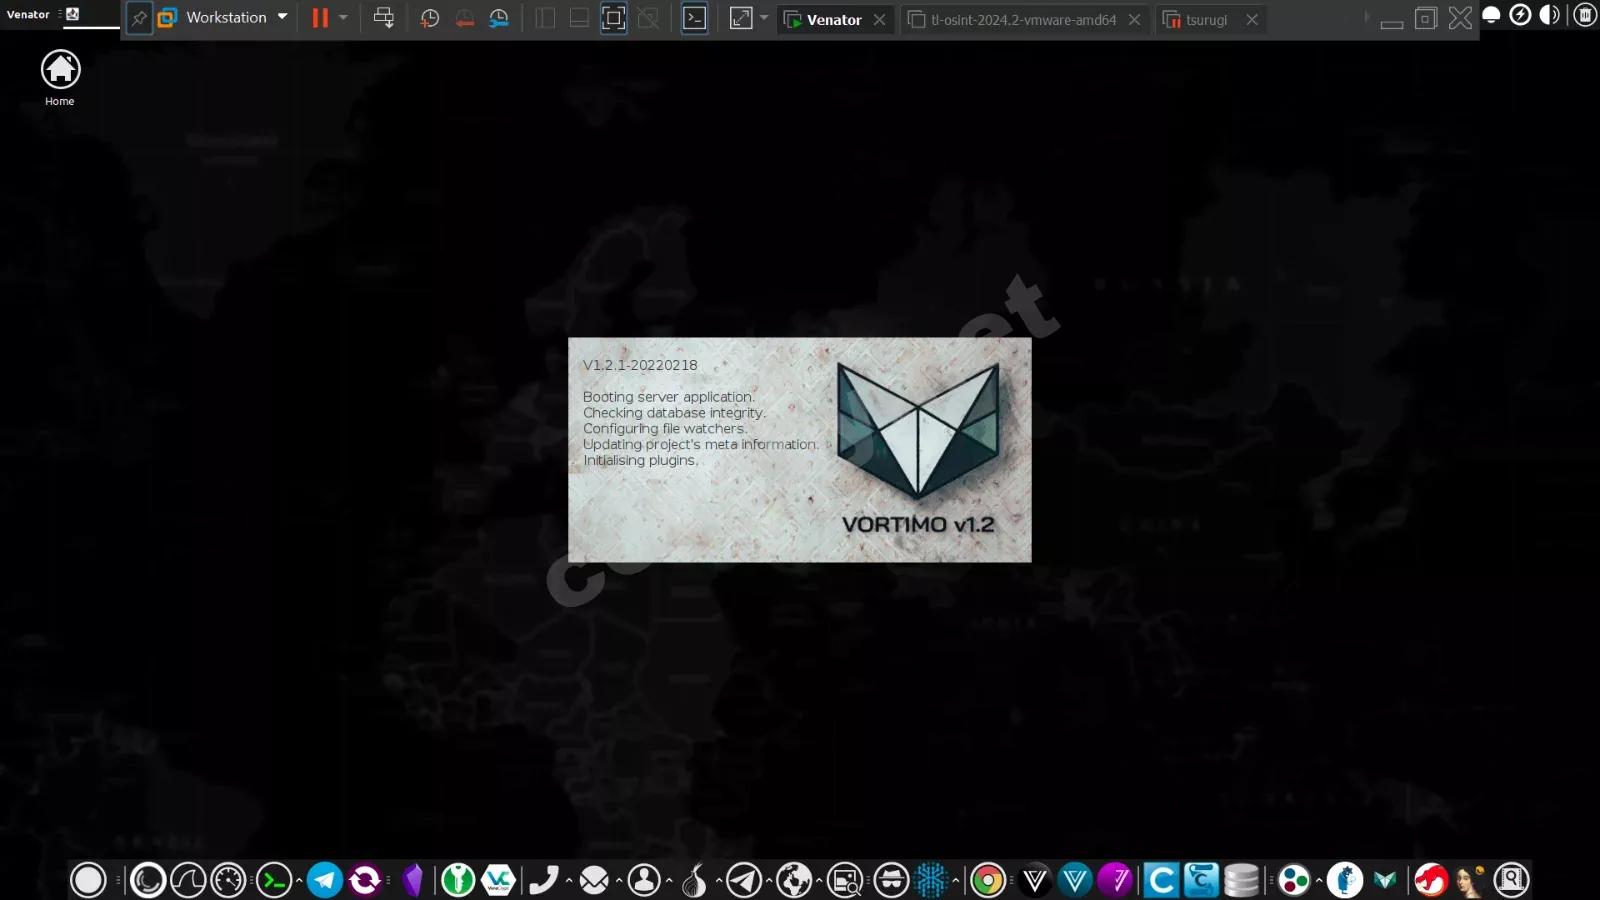
Task: Open the Home desktop icon
Action: (x=60, y=78)
